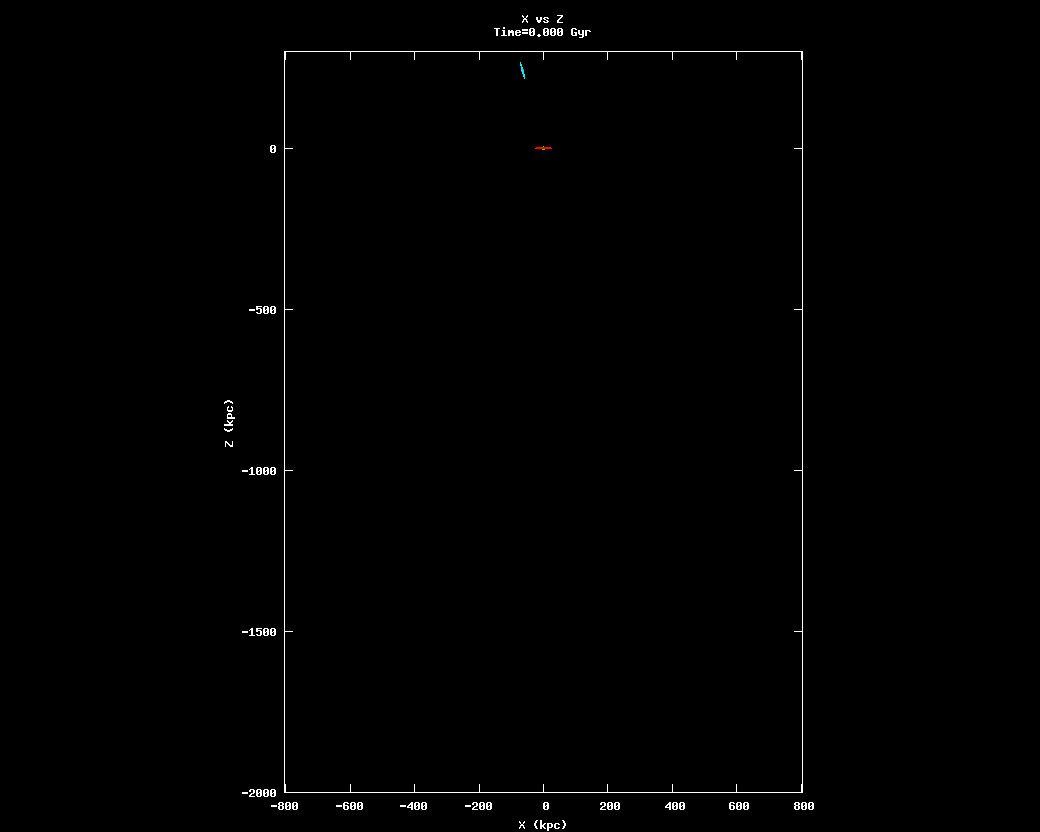Pick the 600 tick label on the X axis
The height and width of the screenshot is (832, 1040).
pos(739,806)
